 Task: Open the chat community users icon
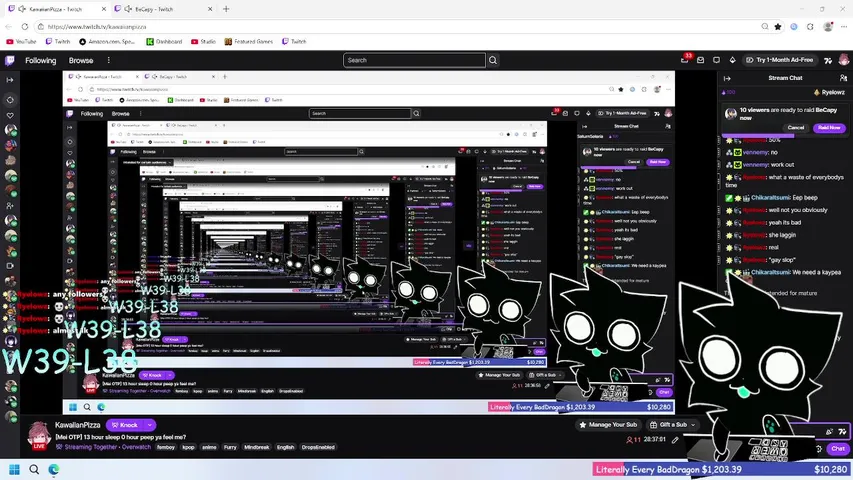coord(843,78)
